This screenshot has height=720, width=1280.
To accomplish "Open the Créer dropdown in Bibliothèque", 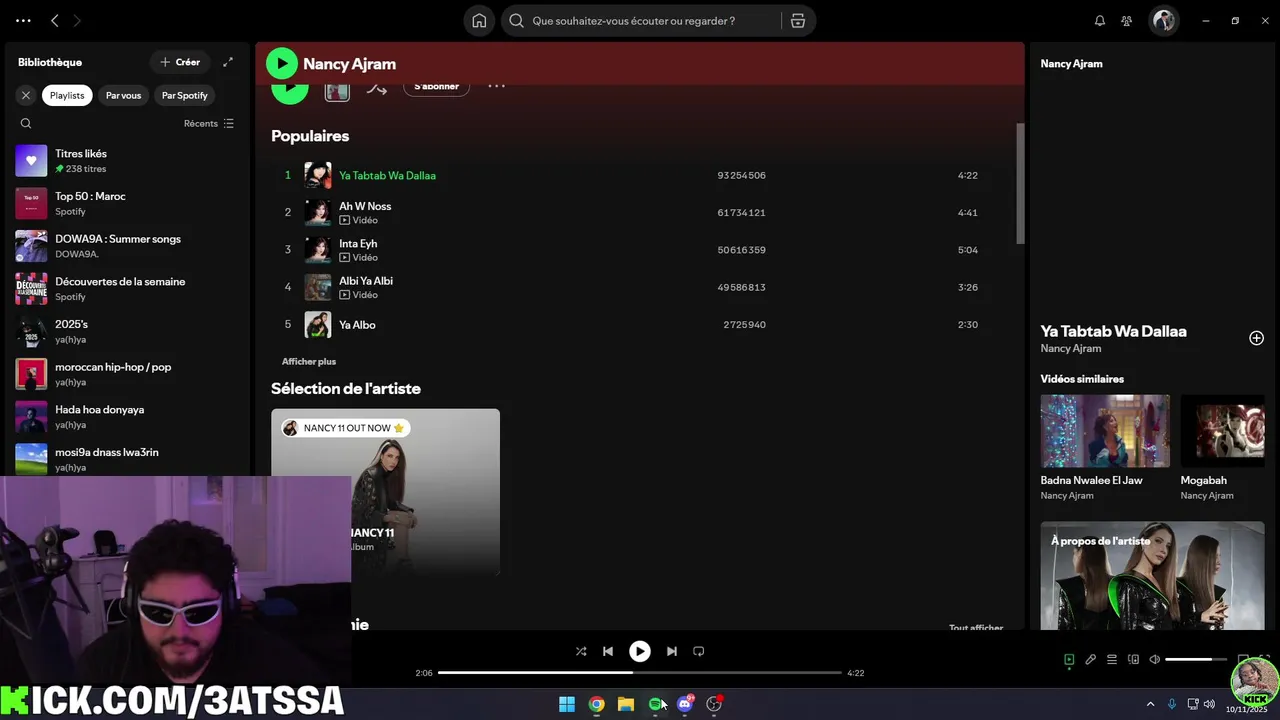I will pyautogui.click(x=180, y=62).
